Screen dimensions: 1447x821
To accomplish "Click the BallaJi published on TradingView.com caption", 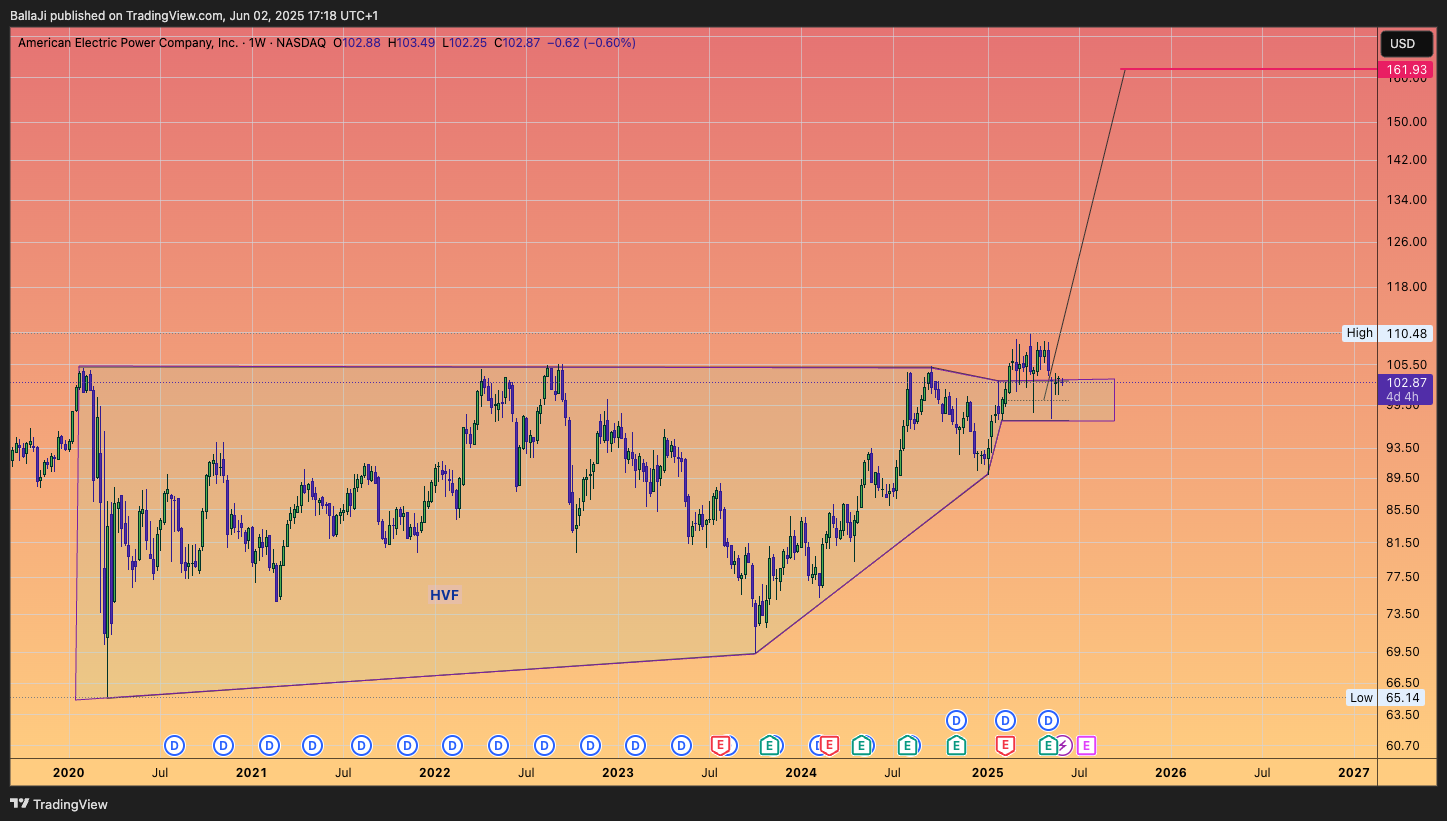I will 194,16.
